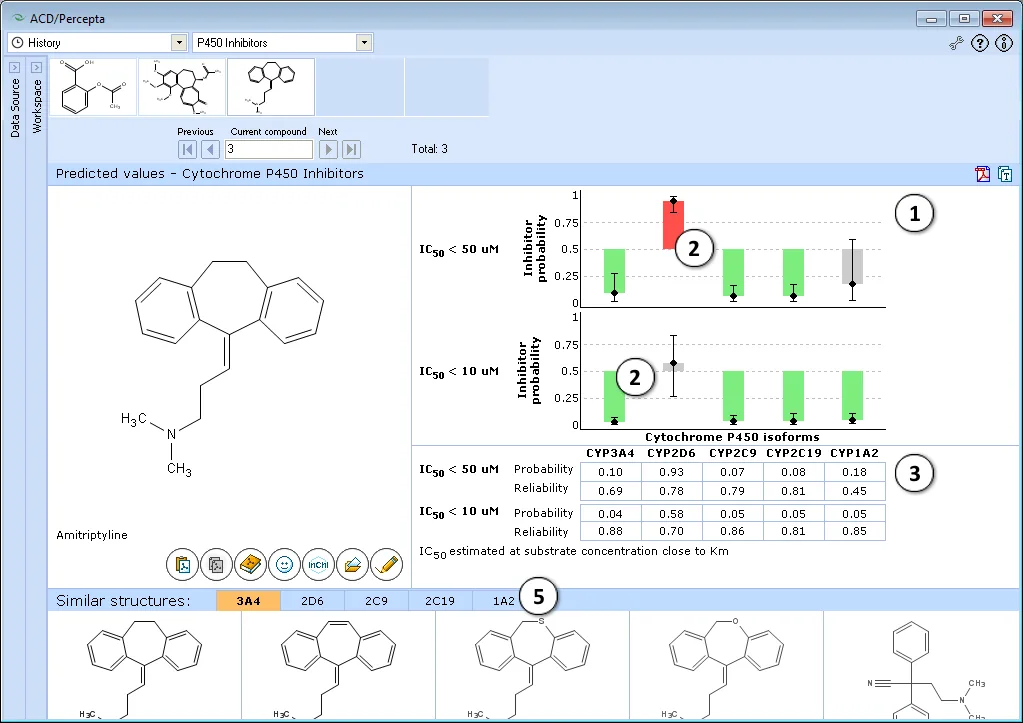The height and width of the screenshot is (723, 1023).
Task: Open the P450 Inhibitors module dropdown
Action: 364,42
